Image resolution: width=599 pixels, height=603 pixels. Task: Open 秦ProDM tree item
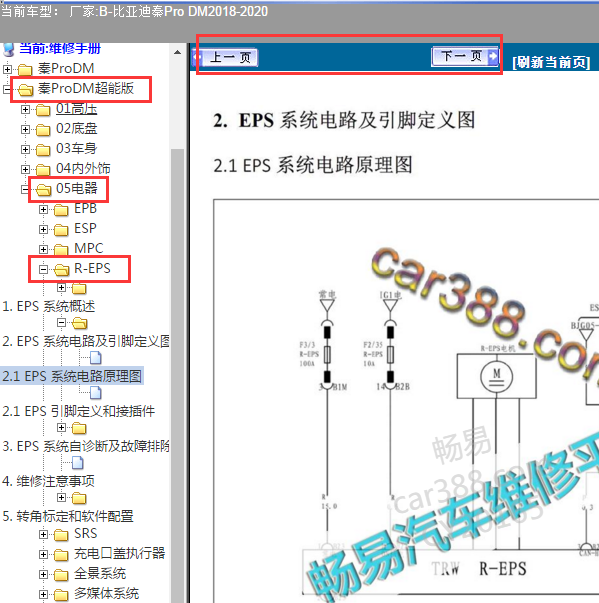click(66, 68)
